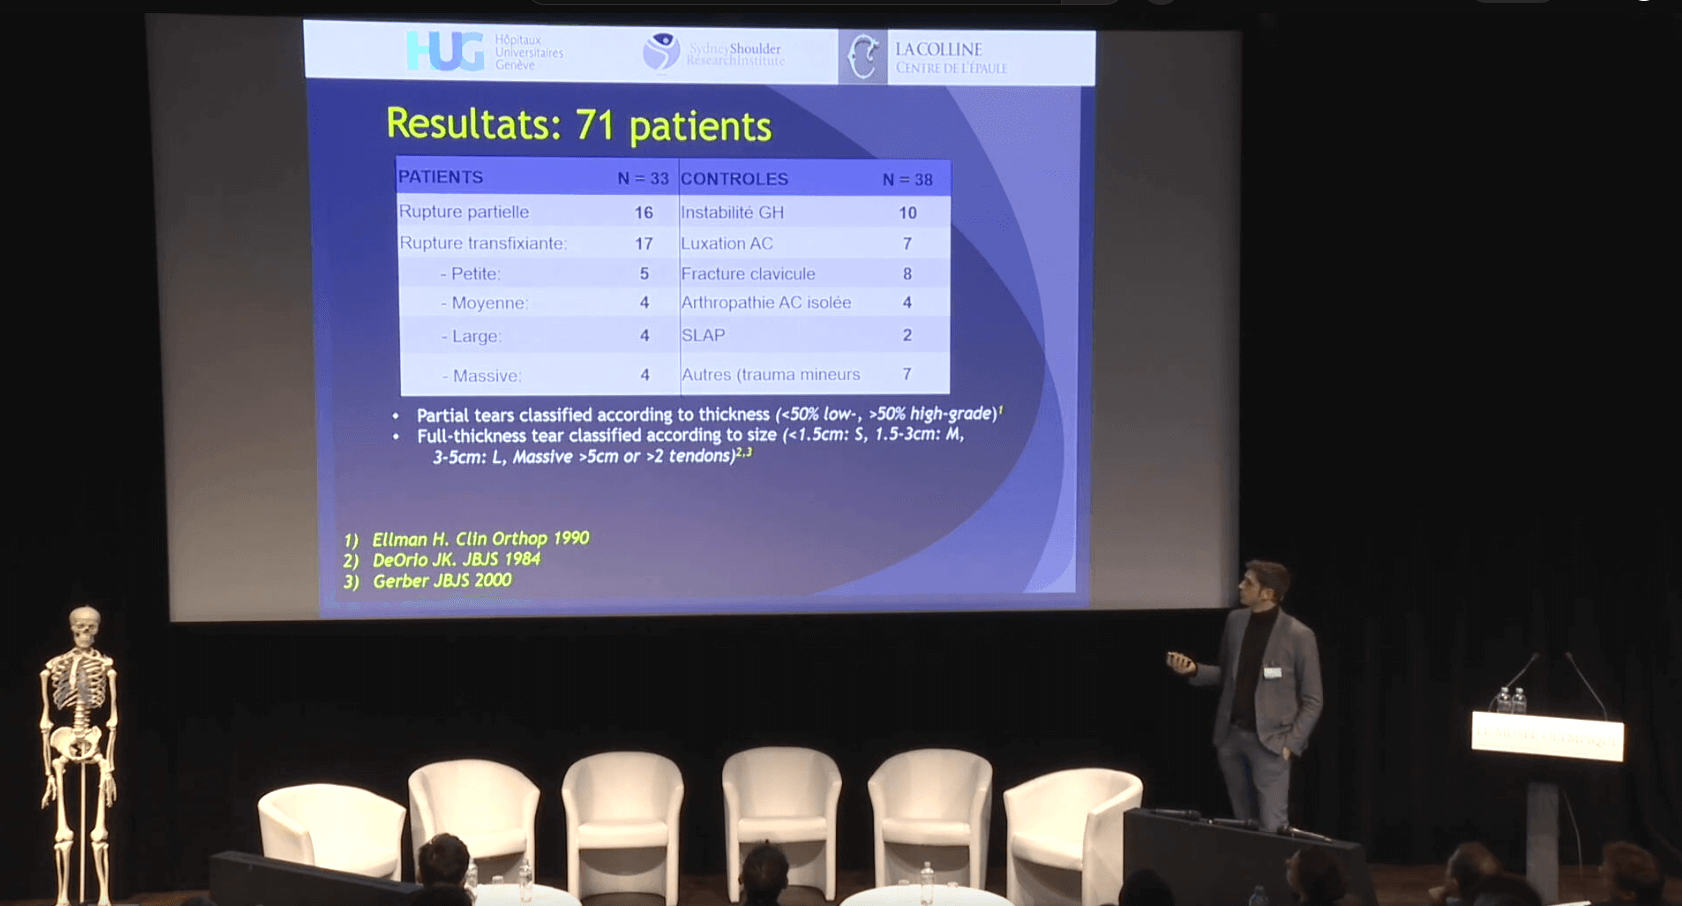Click the value 8 for Fracture clavicule

[x=907, y=274]
